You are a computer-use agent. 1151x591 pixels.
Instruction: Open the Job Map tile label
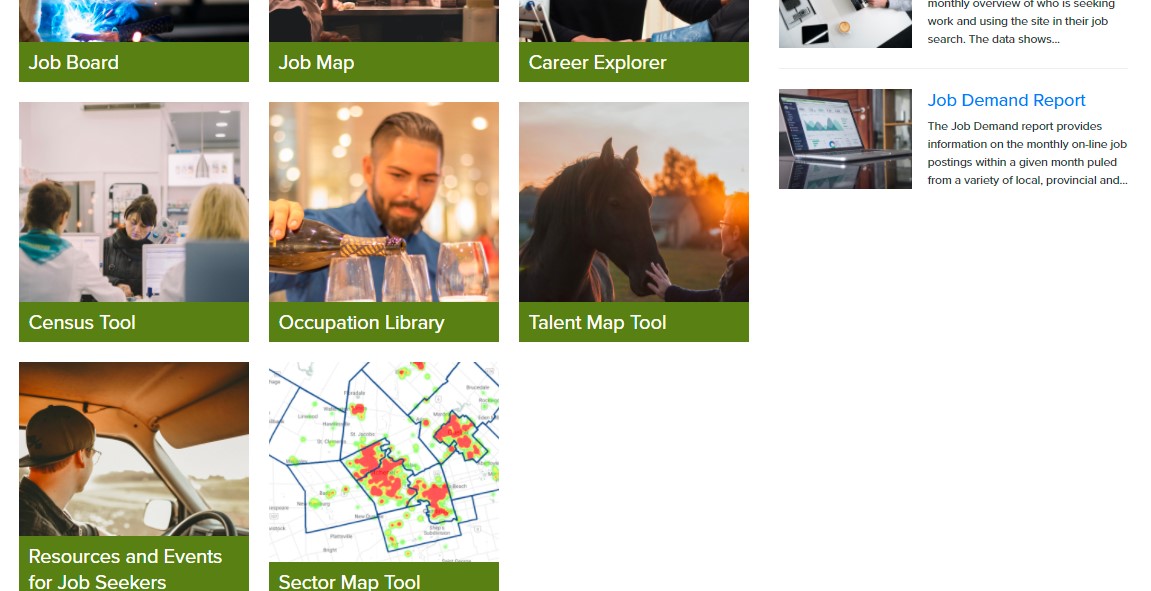pos(384,62)
